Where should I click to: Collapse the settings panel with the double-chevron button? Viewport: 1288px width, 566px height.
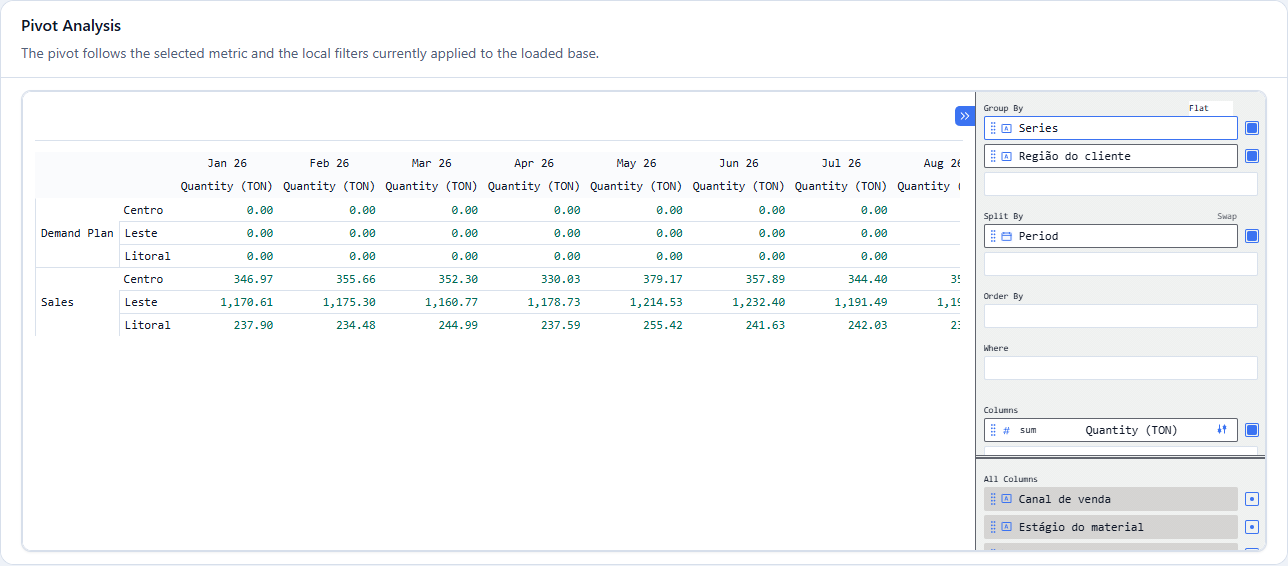[x=964, y=116]
